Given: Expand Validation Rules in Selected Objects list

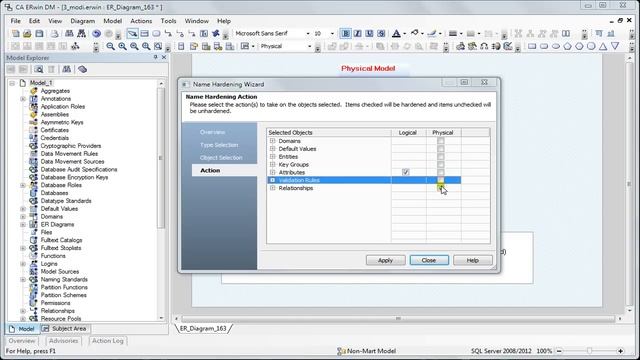Looking at the screenshot, I should (x=273, y=180).
